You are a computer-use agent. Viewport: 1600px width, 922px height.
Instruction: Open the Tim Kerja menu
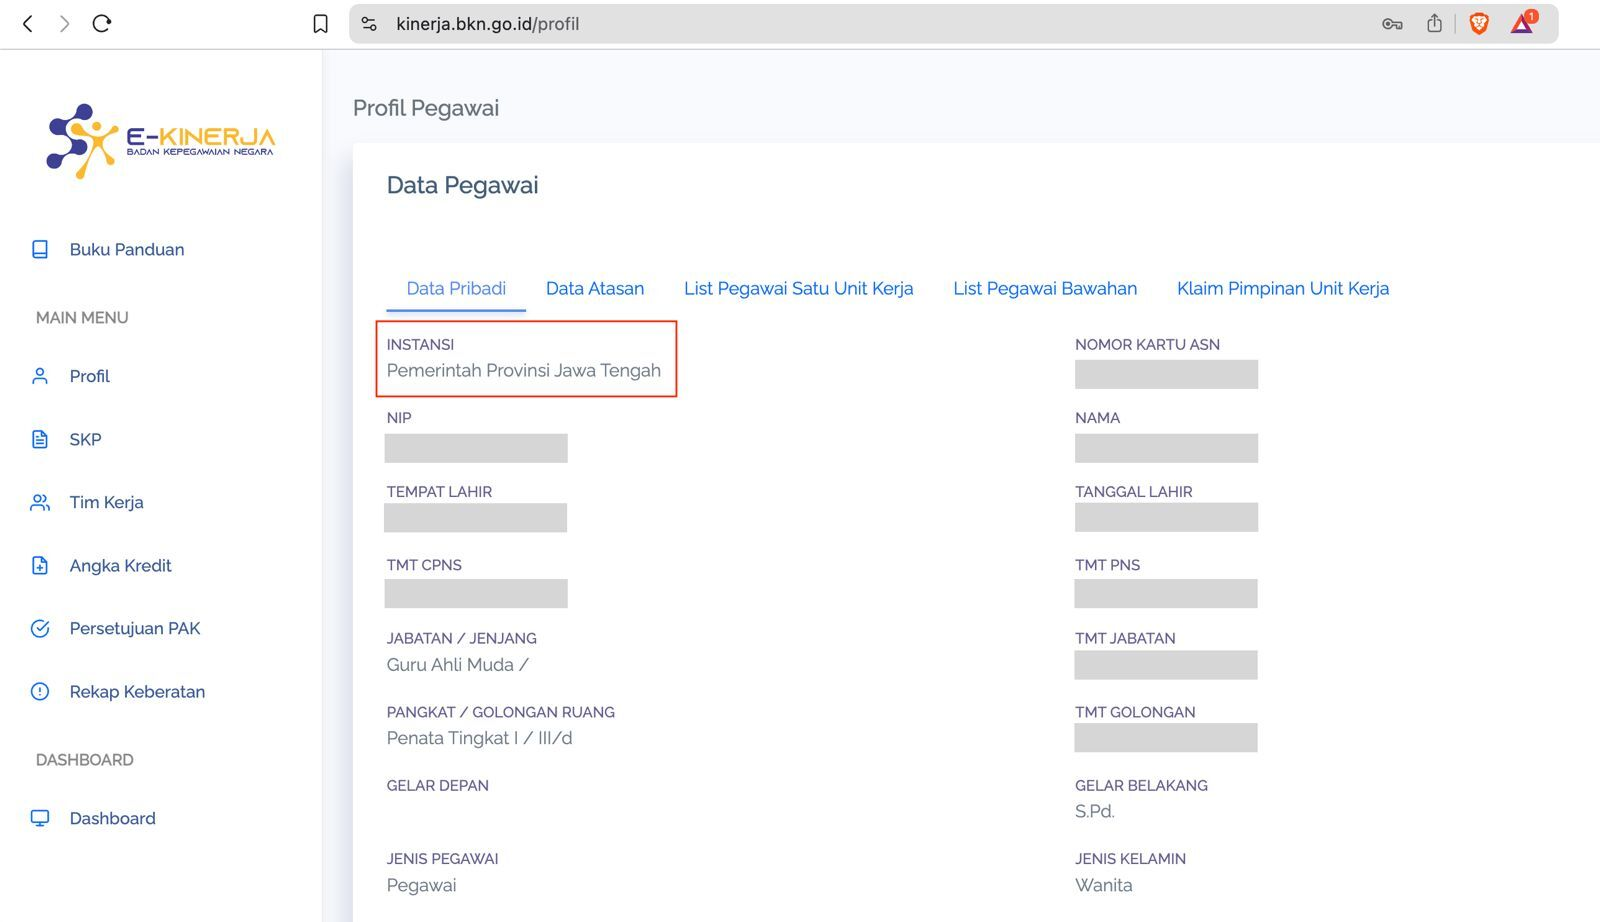click(x=106, y=502)
